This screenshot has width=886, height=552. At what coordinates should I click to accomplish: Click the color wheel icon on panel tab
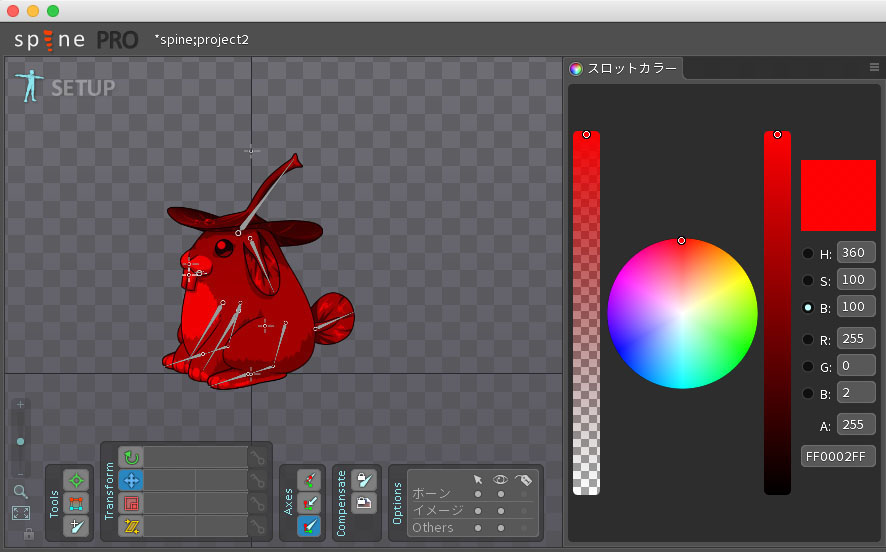point(576,69)
